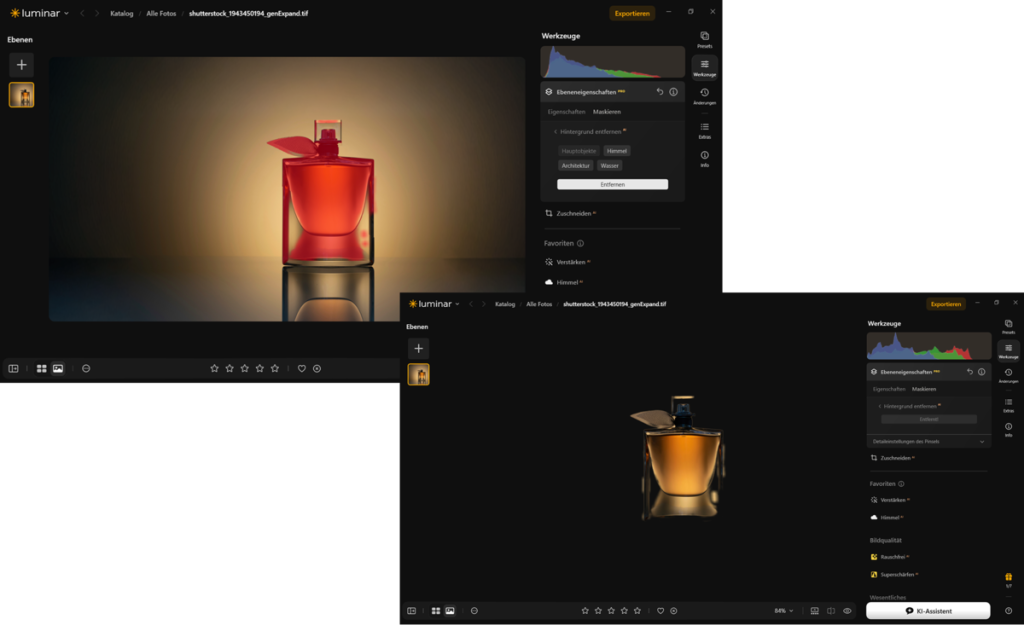Toggle the left sidebar panel in the front window
This screenshot has width=1024, height=625.
(411, 611)
